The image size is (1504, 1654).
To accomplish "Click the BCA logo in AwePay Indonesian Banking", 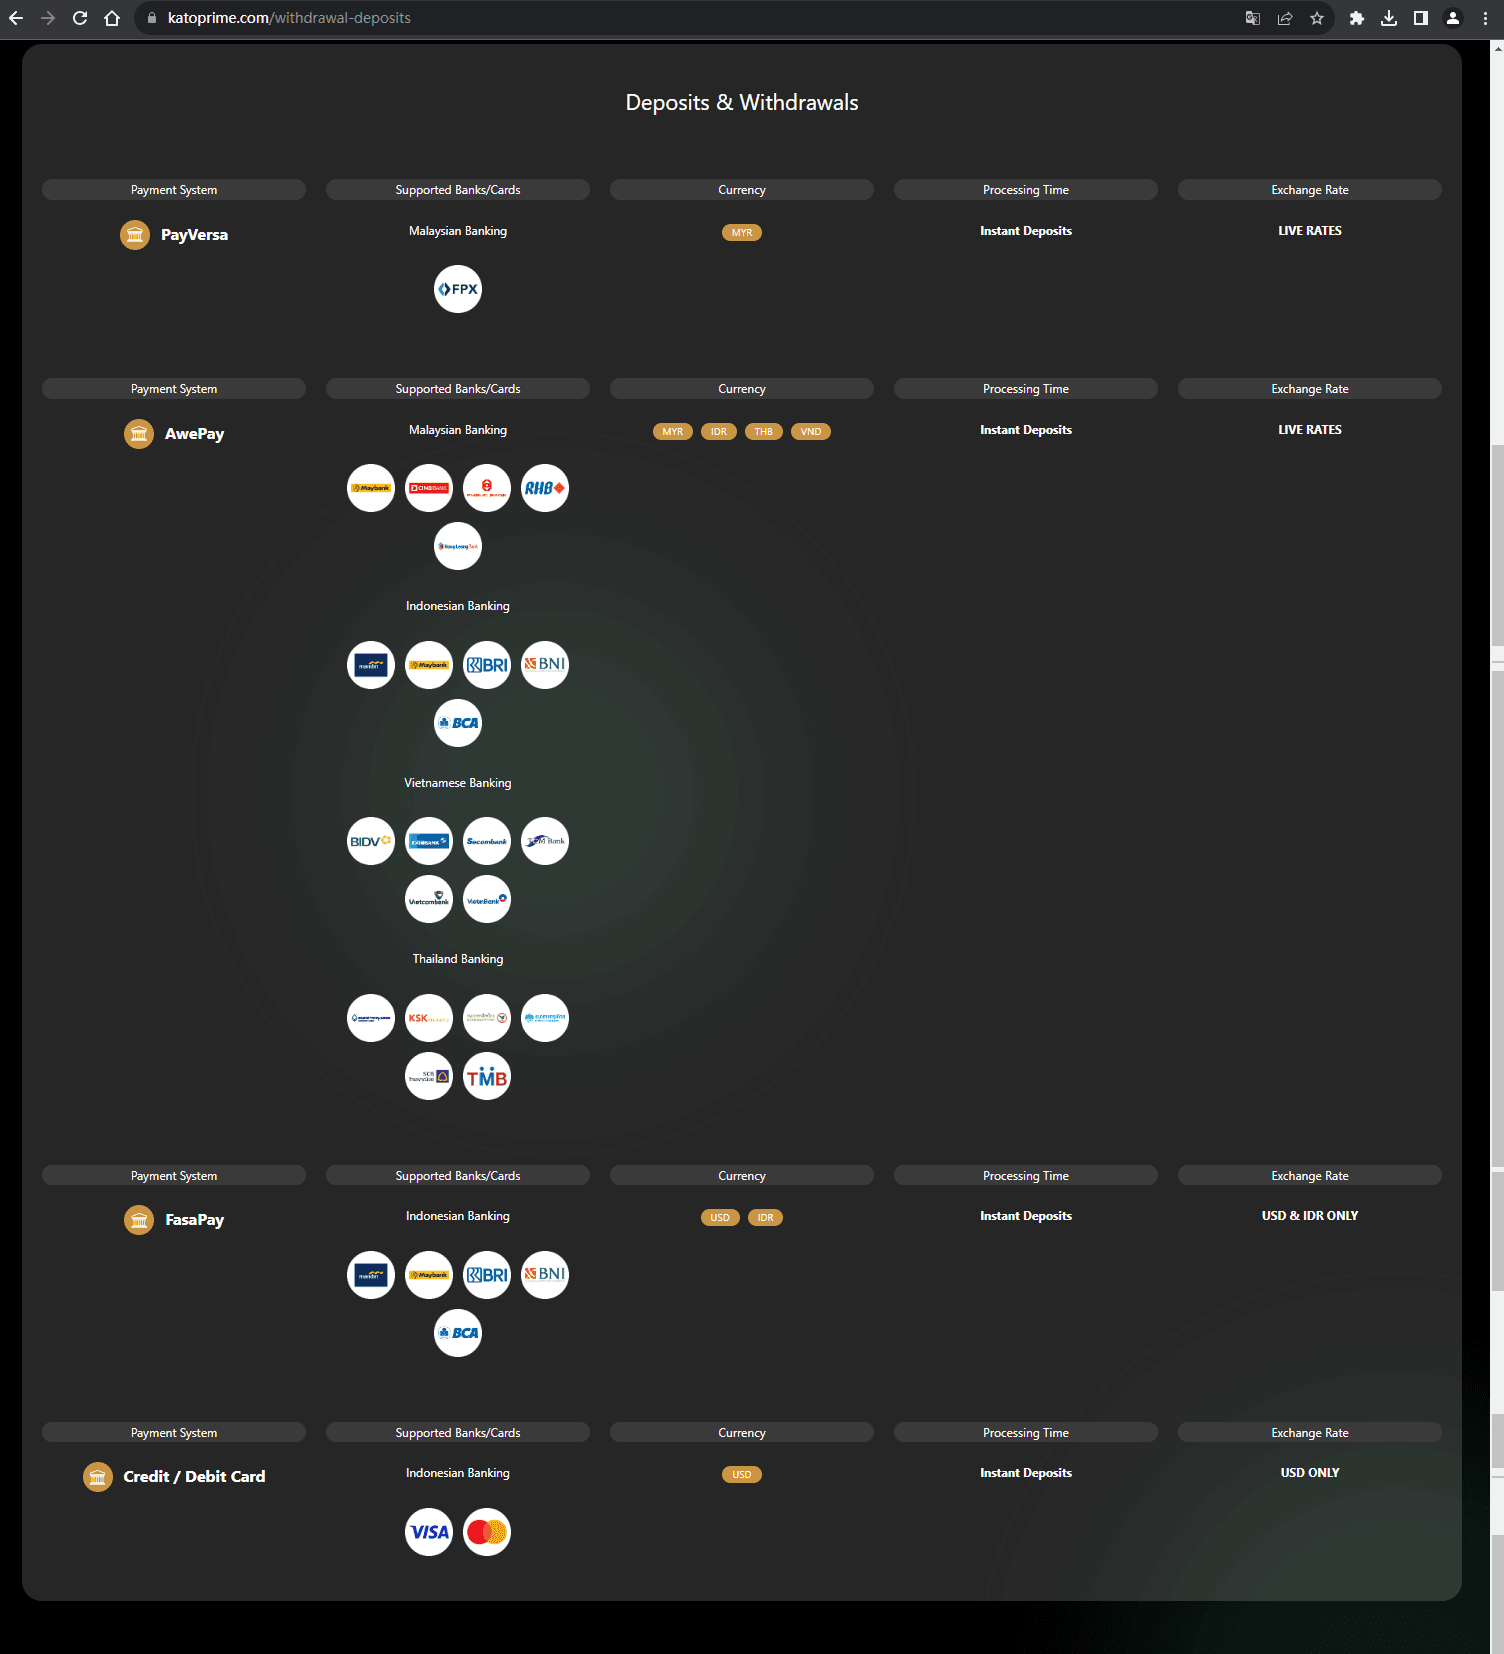I will pos(458,723).
